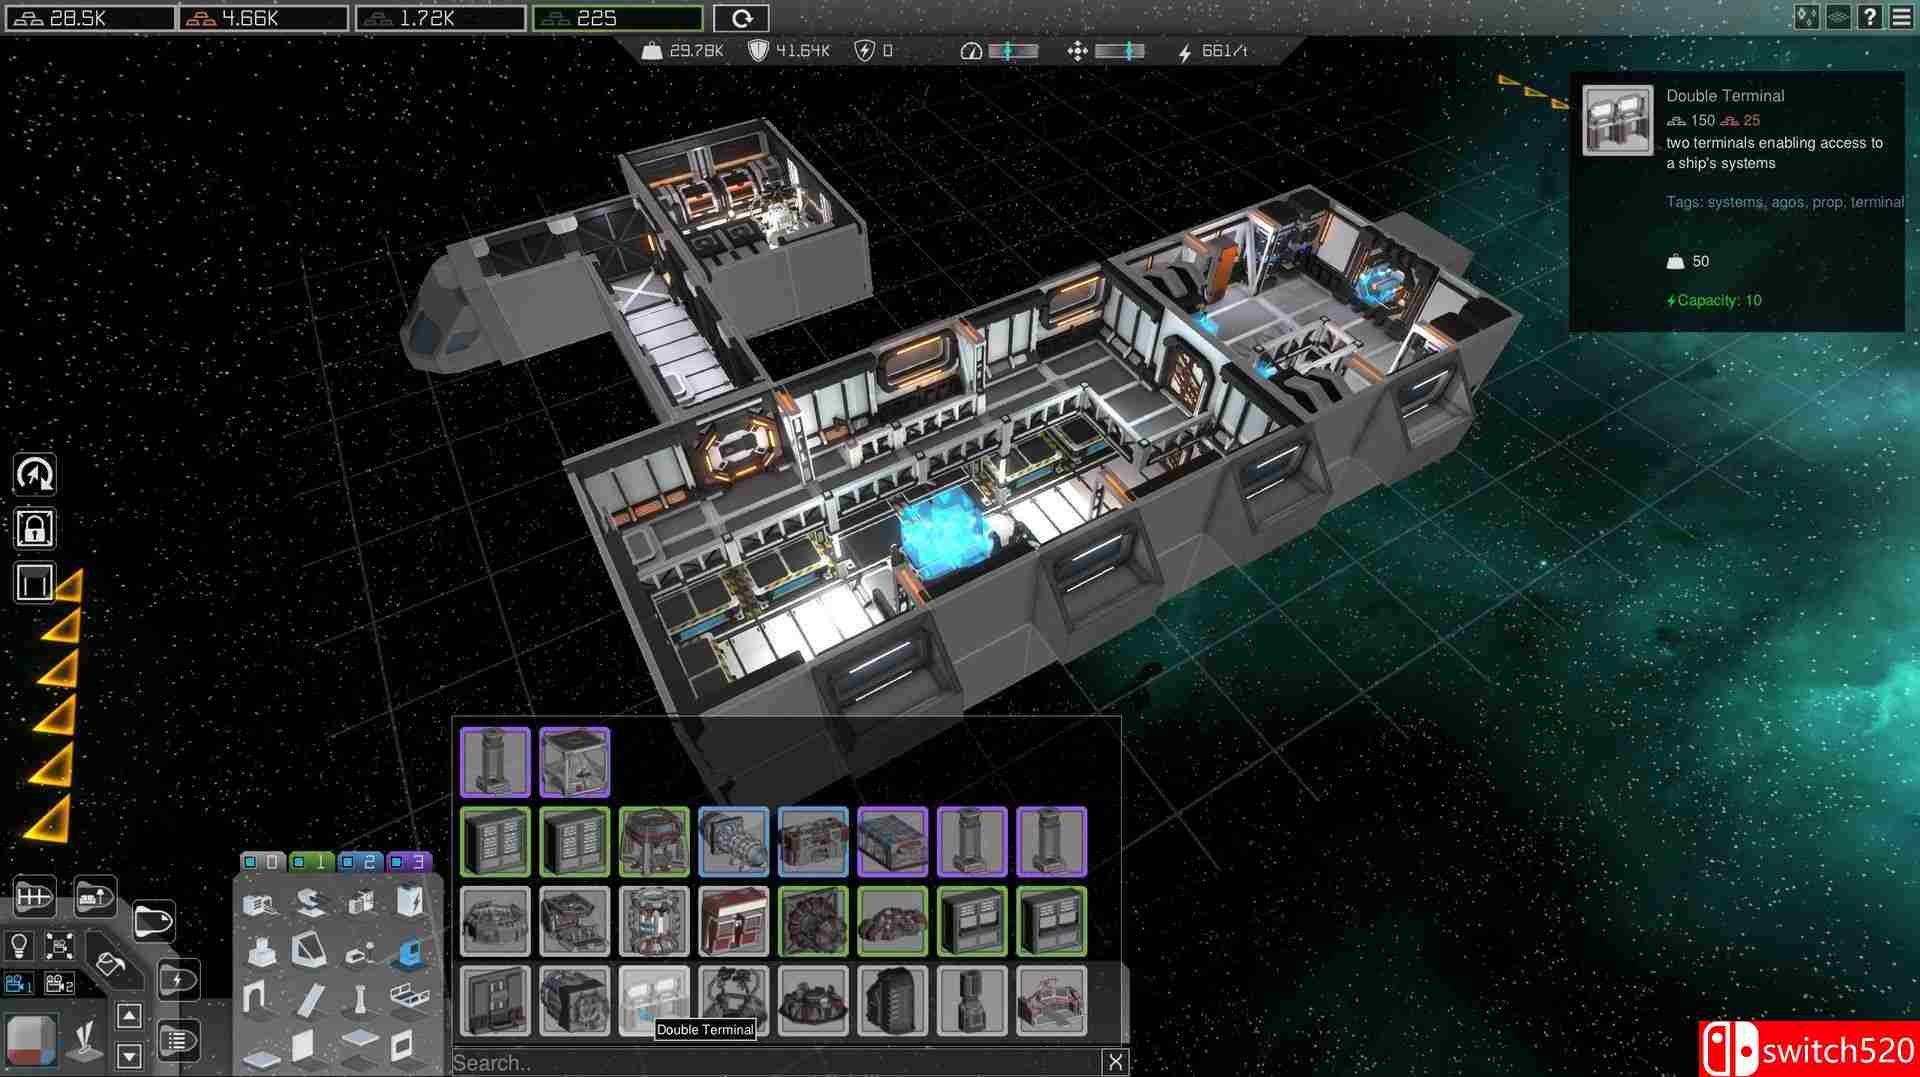Switch to tier 0 gray tab
The image size is (1920, 1077).
(262, 861)
